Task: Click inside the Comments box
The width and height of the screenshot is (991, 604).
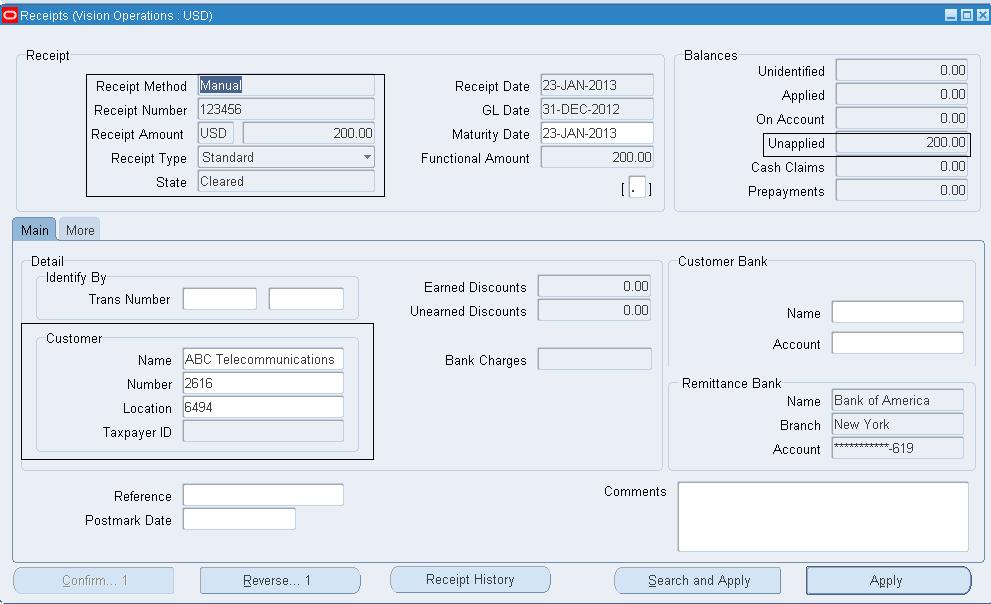Action: click(822, 516)
